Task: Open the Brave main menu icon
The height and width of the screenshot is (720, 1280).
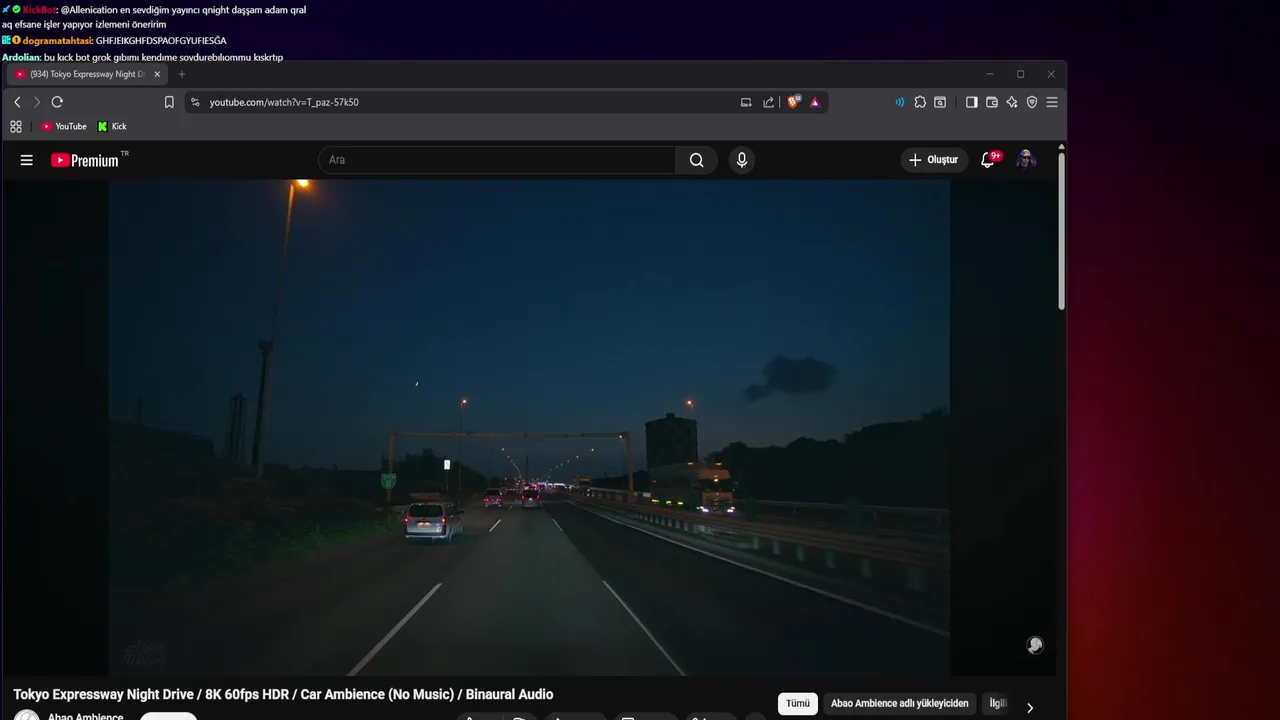Action: 1052,102
